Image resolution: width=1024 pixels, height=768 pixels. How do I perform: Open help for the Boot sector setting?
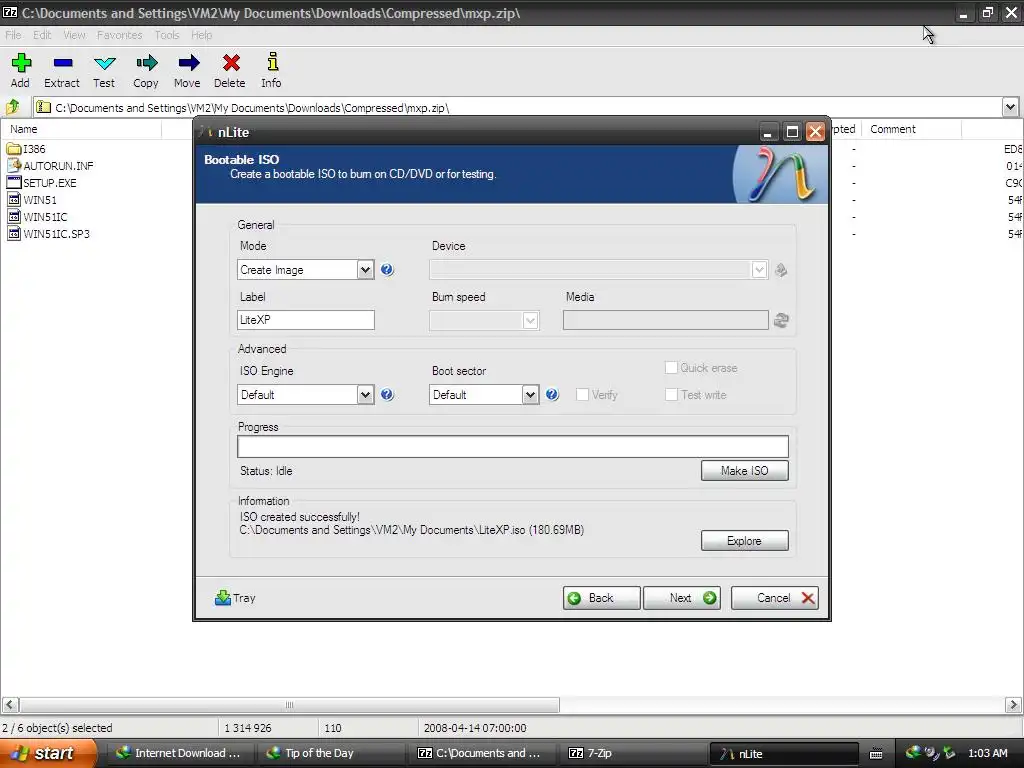pyautogui.click(x=552, y=394)
